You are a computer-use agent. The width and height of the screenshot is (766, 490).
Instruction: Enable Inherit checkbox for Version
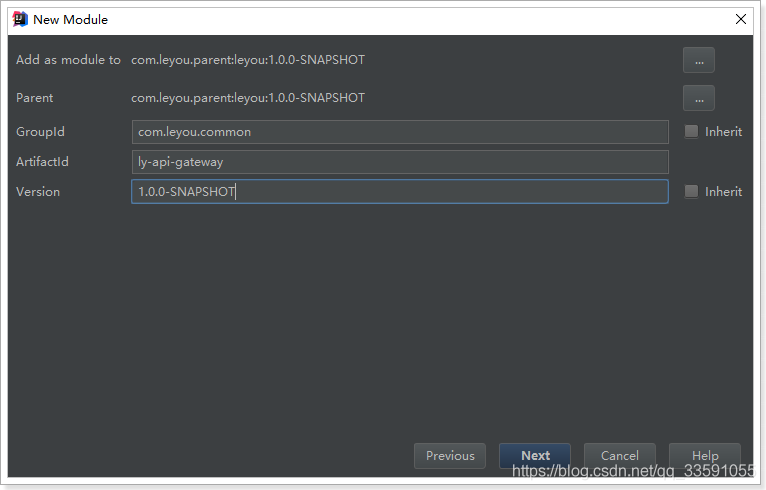coord(691,192)
